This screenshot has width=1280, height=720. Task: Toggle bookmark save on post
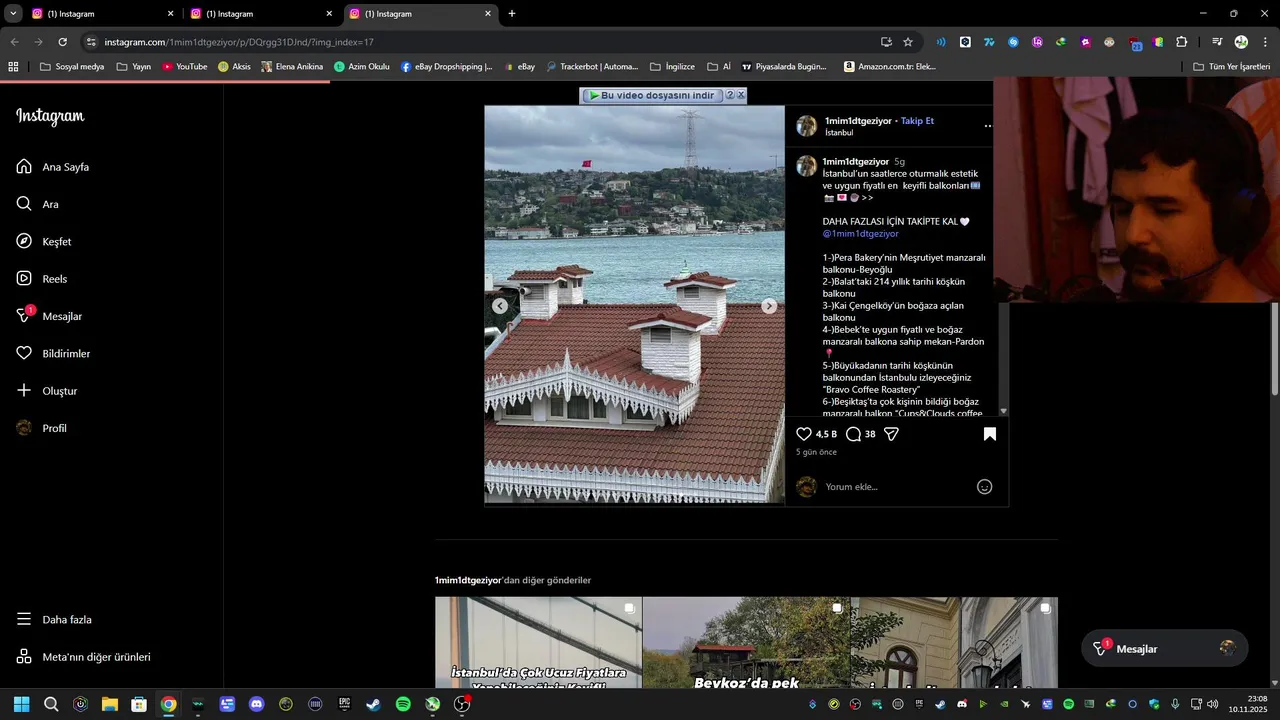(989, 434)
